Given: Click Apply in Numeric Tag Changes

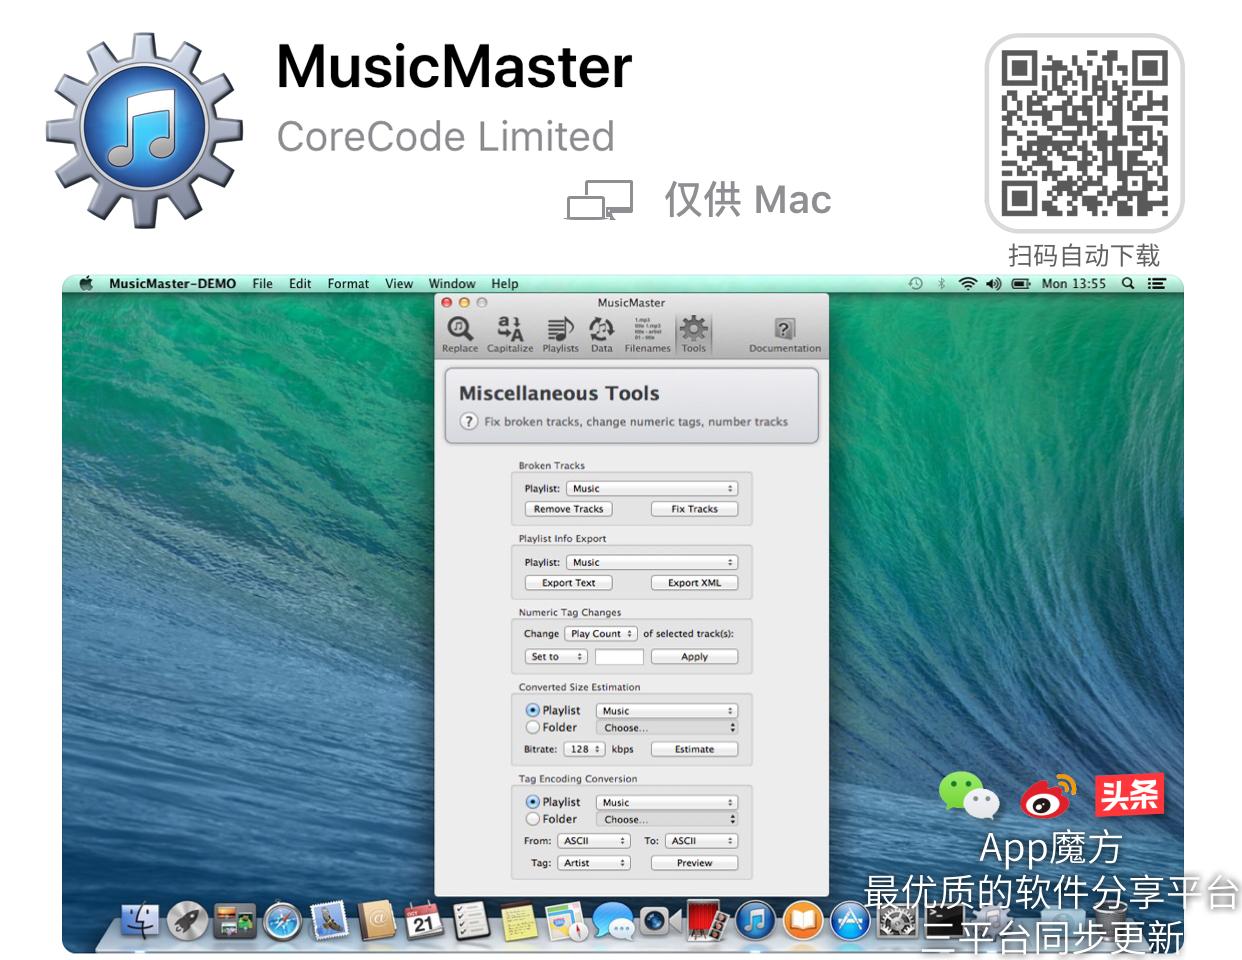Looking at the screenshot, I should (x=694, y=657).
